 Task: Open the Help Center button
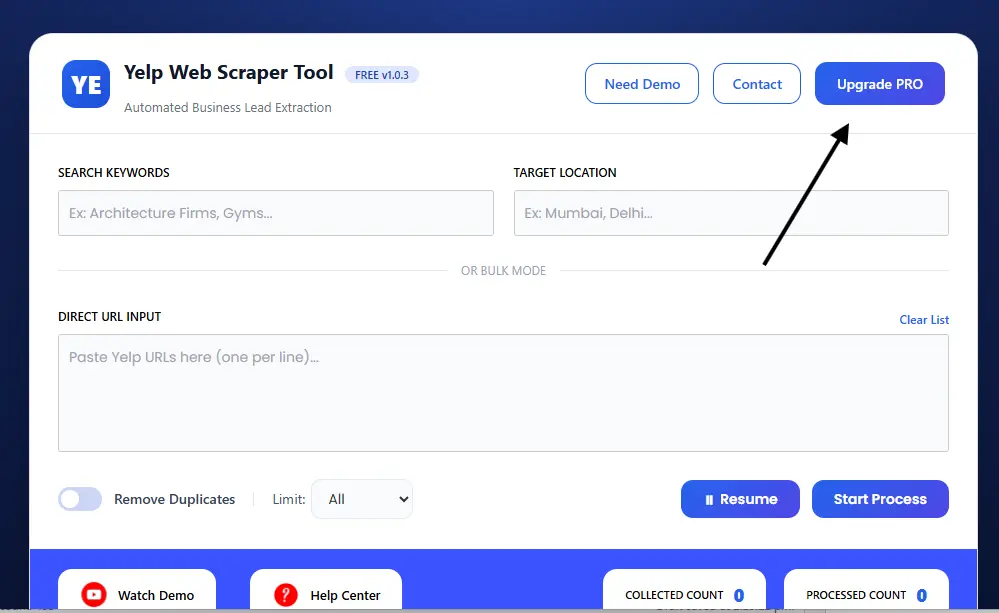tap(326, 591)
